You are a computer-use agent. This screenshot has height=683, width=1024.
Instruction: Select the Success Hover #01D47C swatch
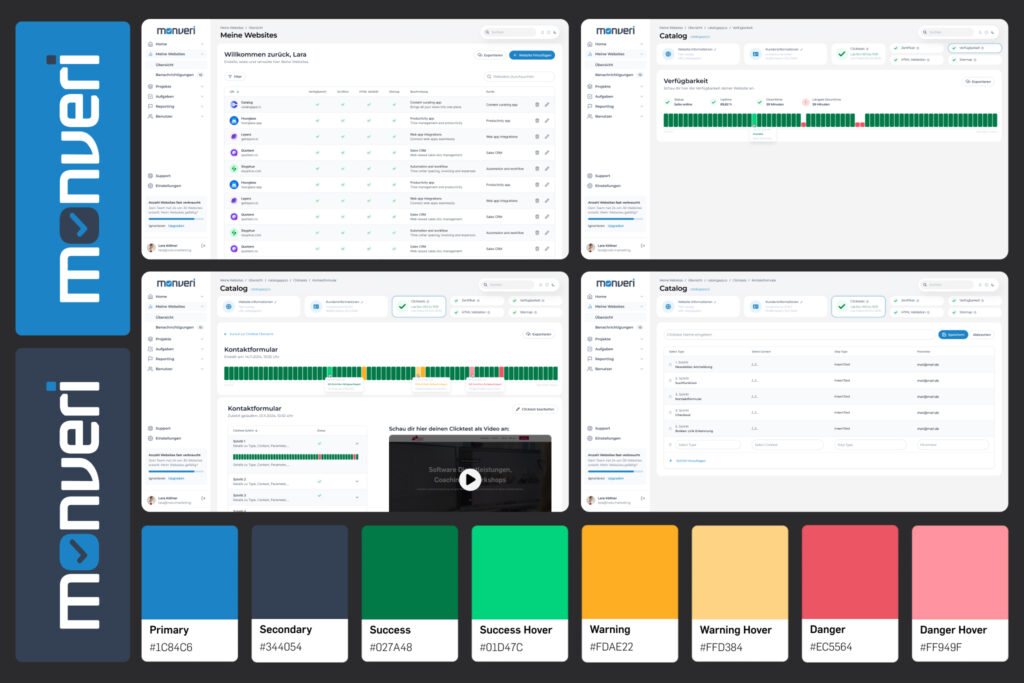click(520, 594)
